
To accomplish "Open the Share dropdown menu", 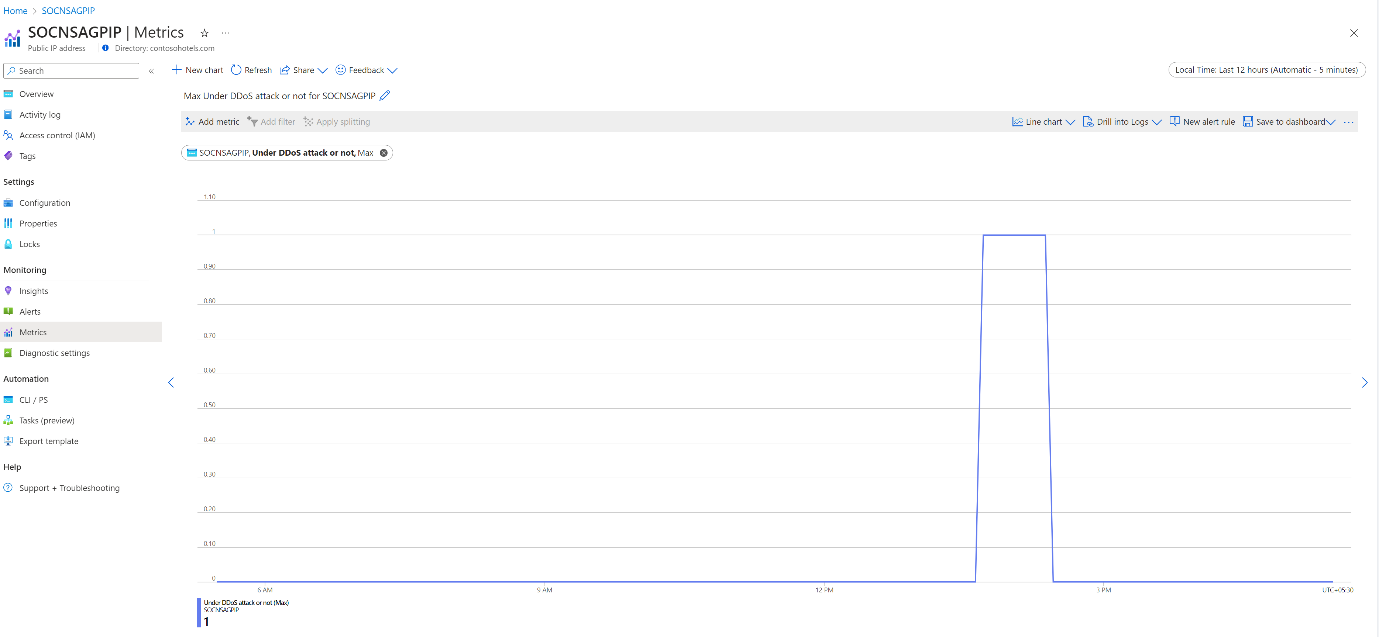I will pos(303,70).
